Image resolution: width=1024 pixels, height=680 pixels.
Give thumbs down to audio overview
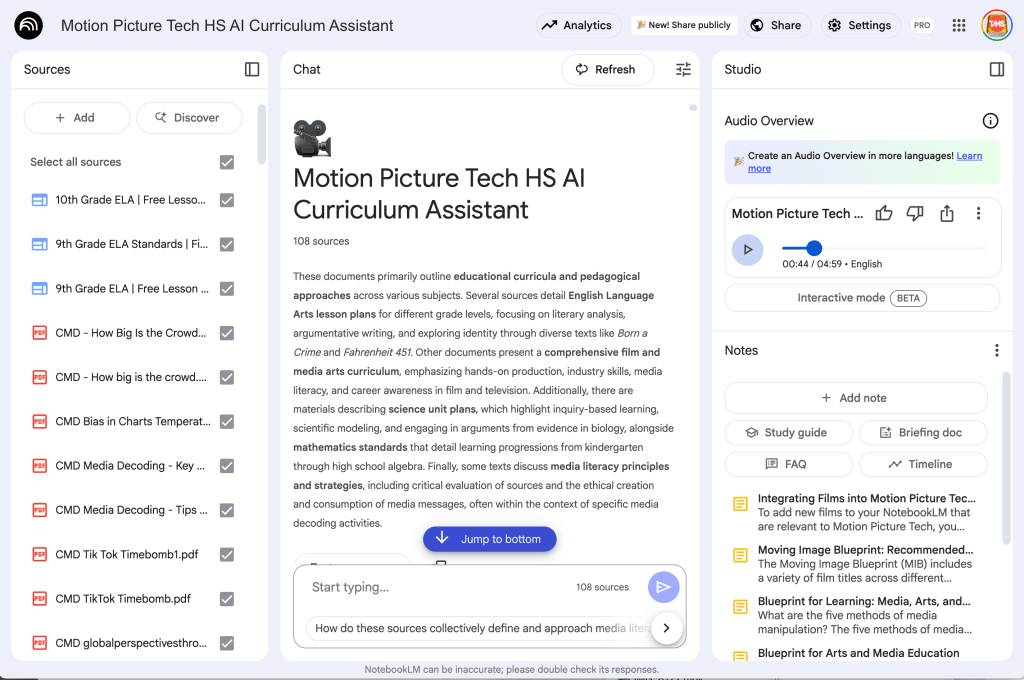(x=914, y=213)
